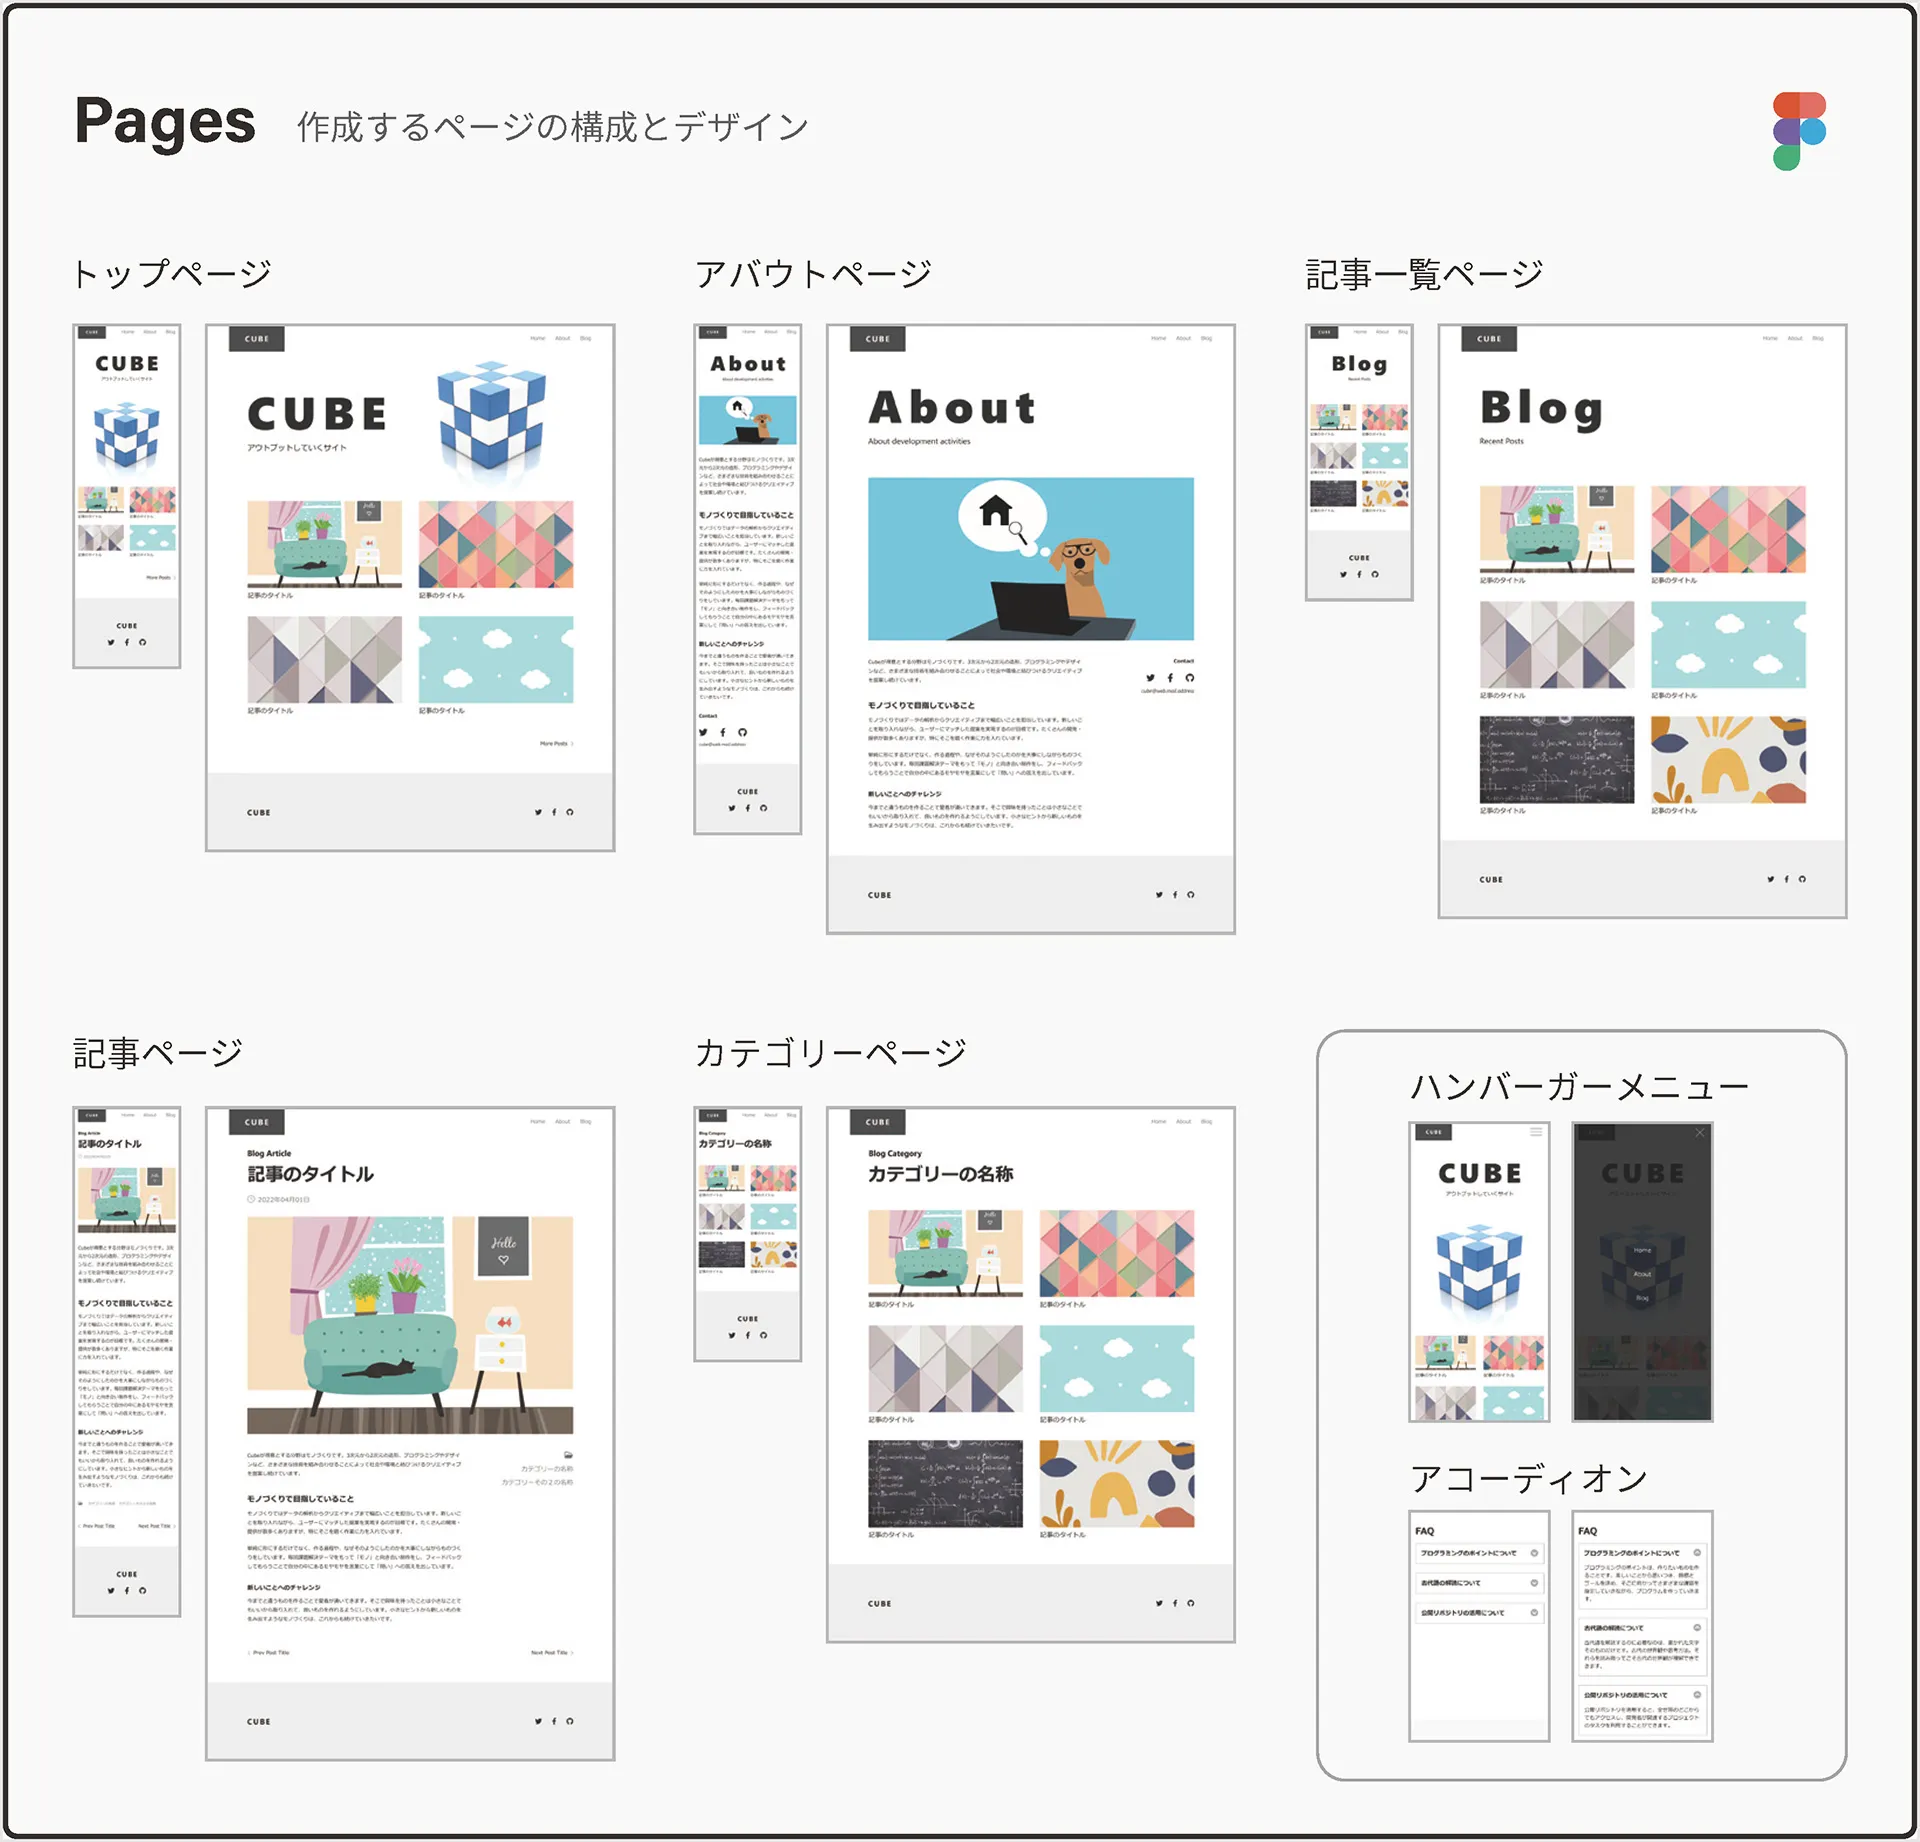Image resolution: width=1920 pixels, height=1842 pixels.
Task: Click the Contact email link on the About page
Action: [x=1167, y=691]
